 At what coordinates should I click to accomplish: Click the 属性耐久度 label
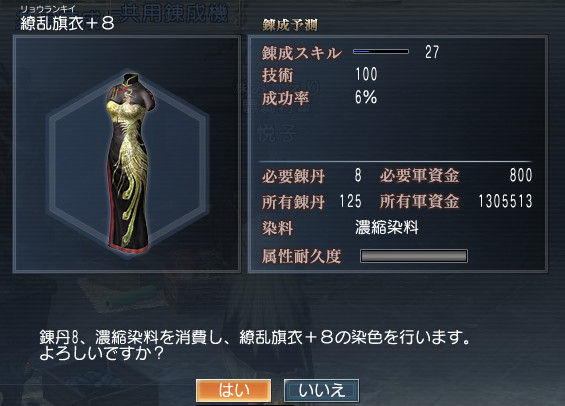(x=302, y=256)
